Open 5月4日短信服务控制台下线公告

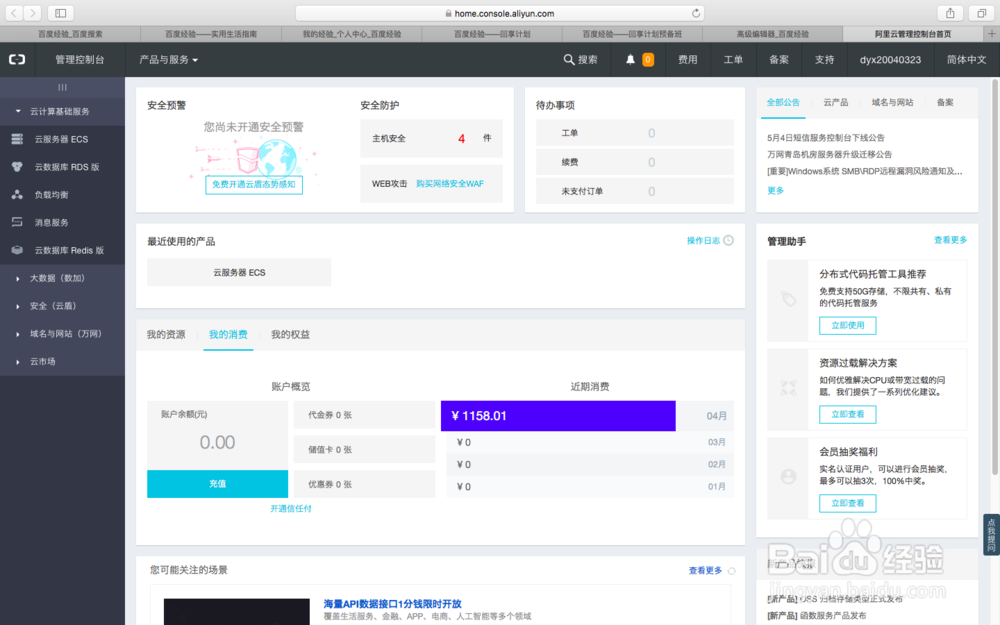pyautogui.click(x=826, y=138)
